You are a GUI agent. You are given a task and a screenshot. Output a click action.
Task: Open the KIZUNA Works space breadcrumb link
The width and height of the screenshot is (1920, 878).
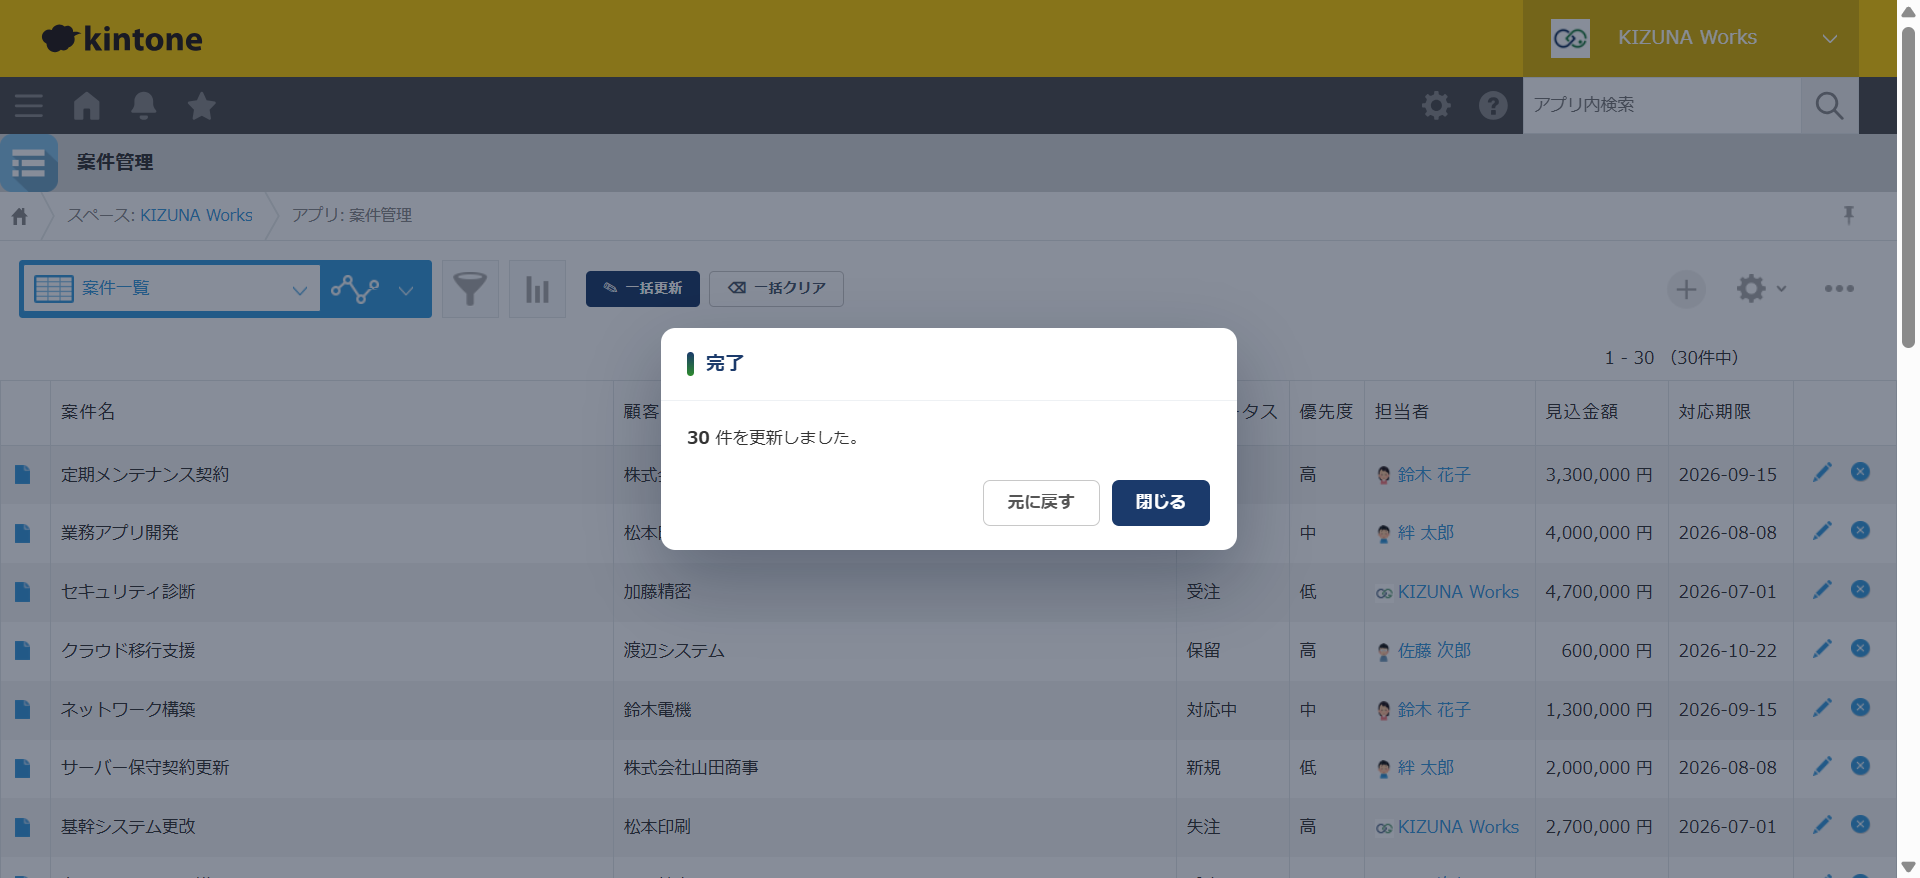196,215
